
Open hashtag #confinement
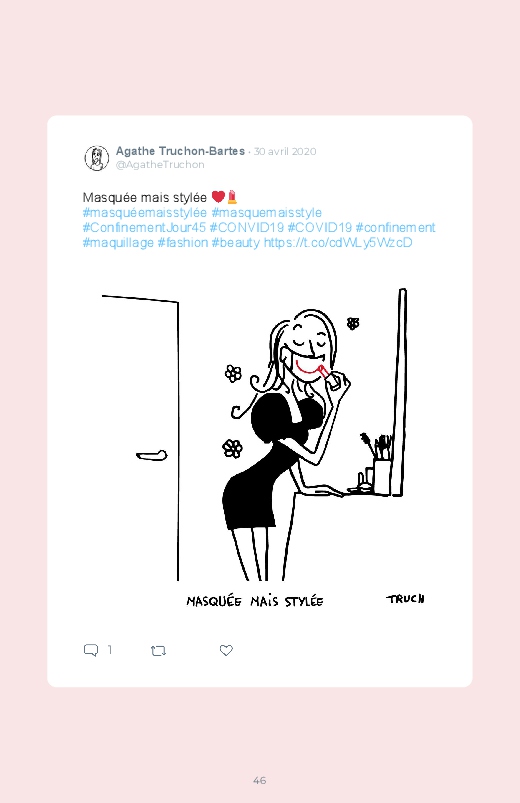tap(396, 227)
